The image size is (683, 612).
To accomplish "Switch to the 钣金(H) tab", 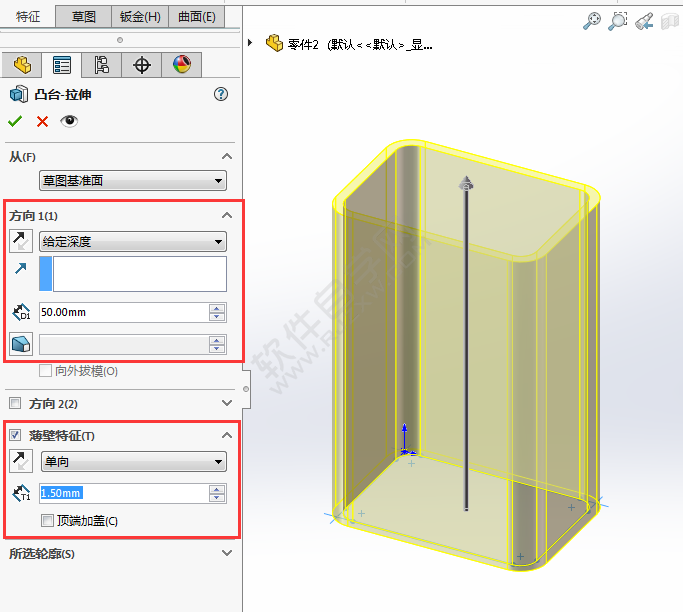I will click(x=140, y=17).
